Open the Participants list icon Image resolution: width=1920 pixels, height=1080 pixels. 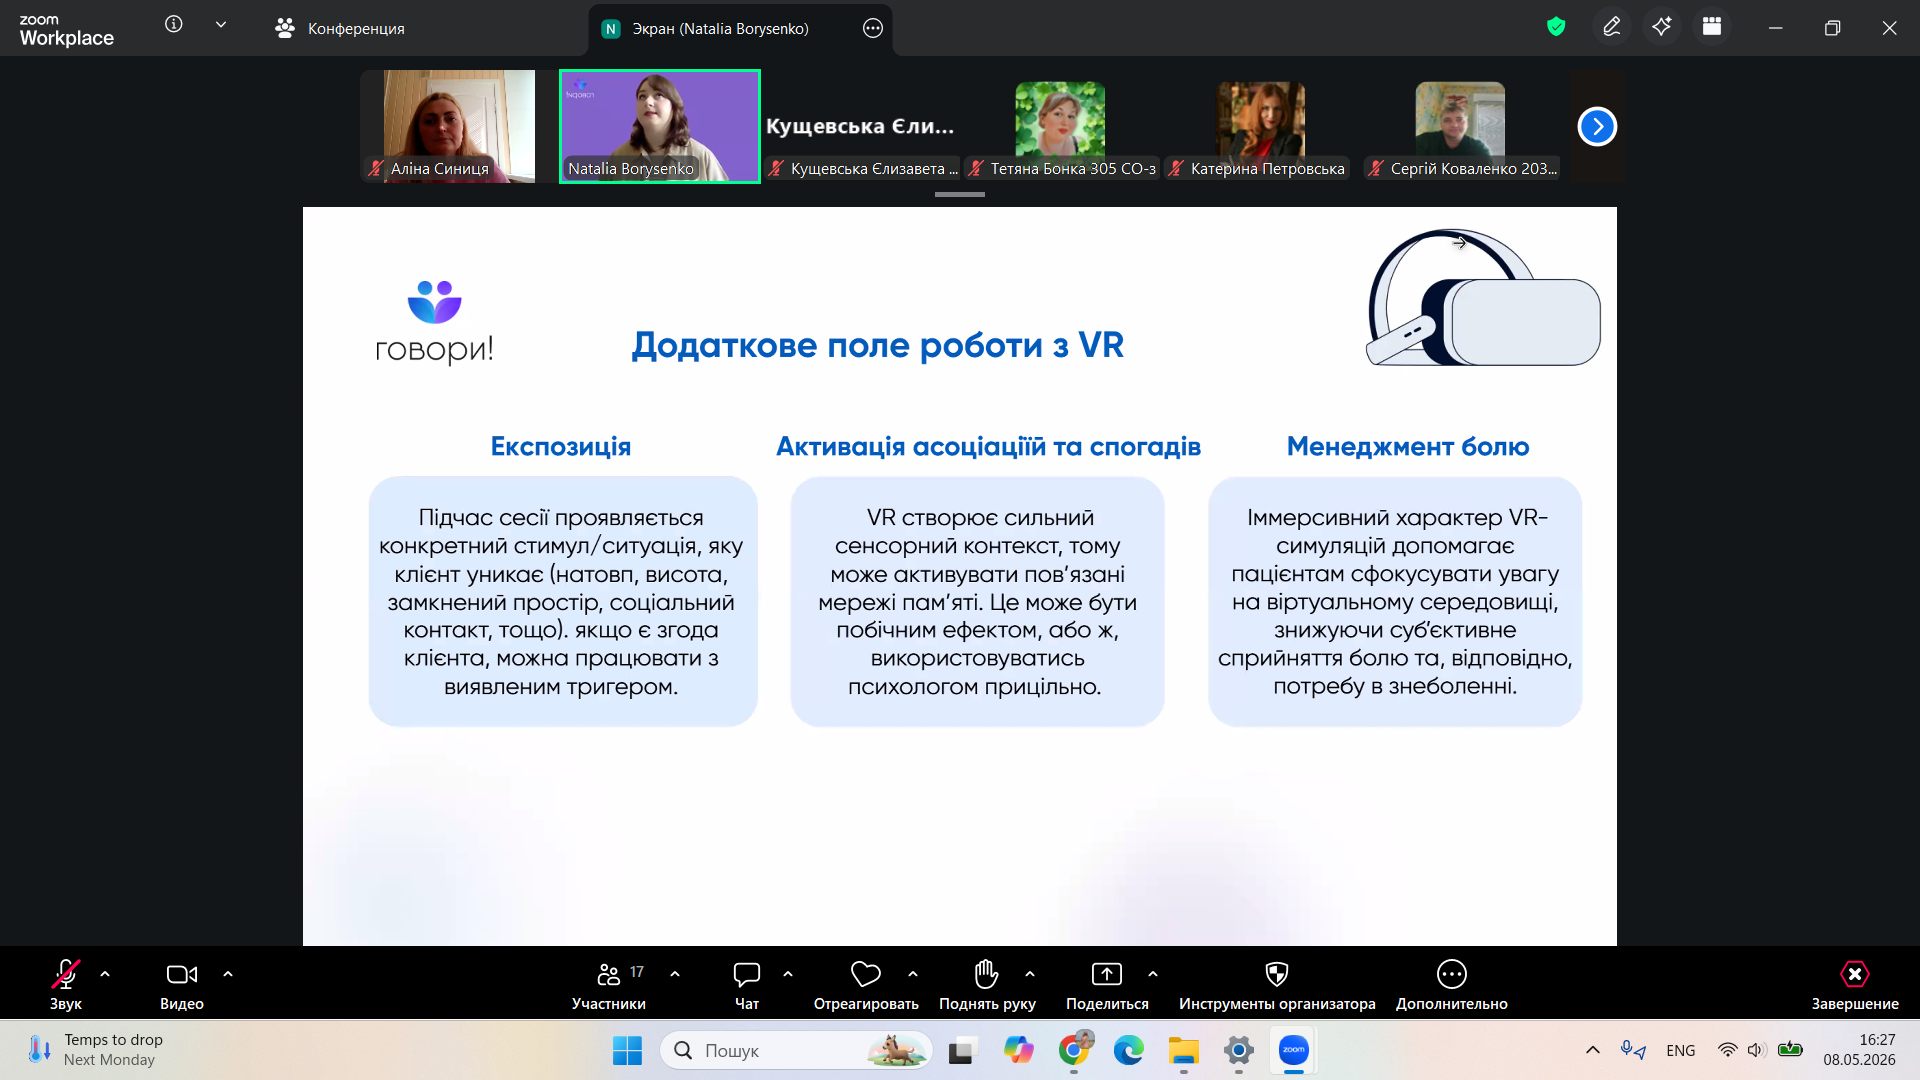point(609,974)
